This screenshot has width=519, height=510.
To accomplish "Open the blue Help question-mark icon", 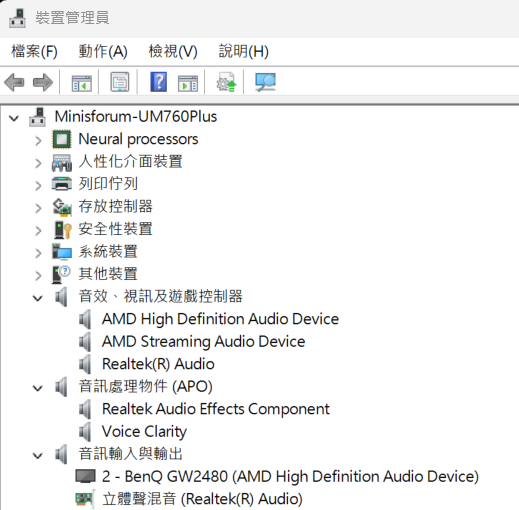I will click(159, 82).
